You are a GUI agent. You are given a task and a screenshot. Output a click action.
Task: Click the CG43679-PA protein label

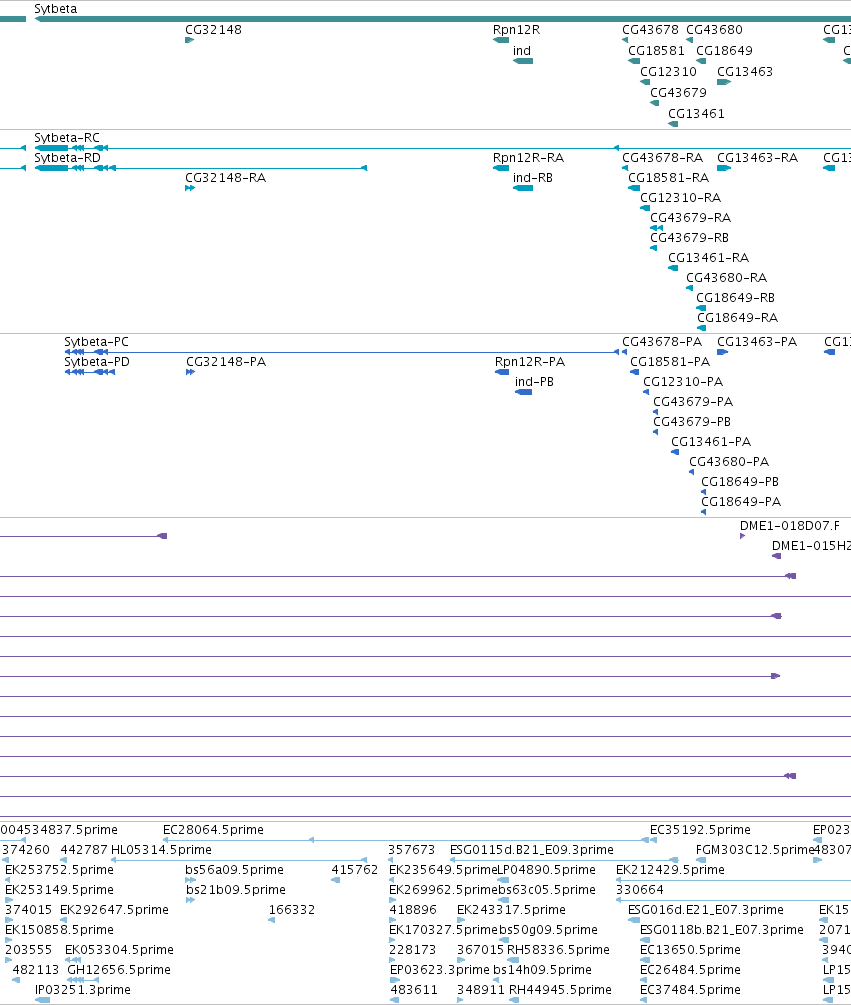pos(693,401)
